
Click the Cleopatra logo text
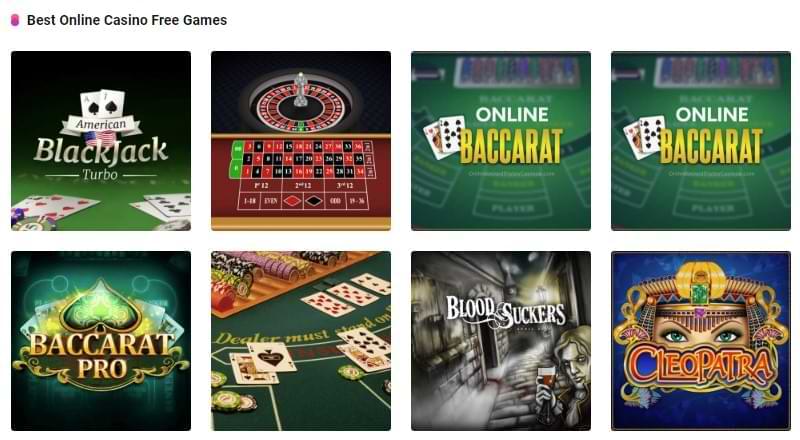[701, 365]
